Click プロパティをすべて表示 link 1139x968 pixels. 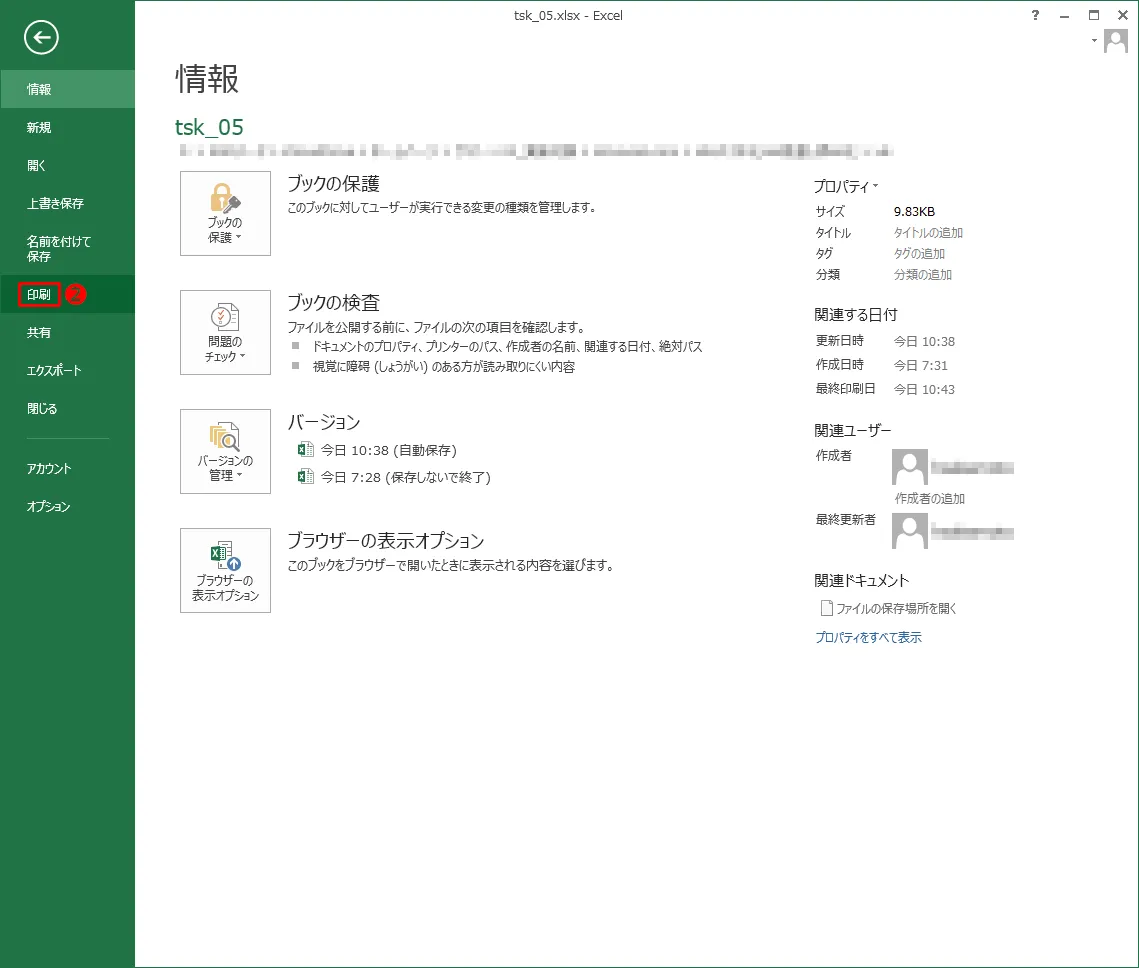[868, 638]
